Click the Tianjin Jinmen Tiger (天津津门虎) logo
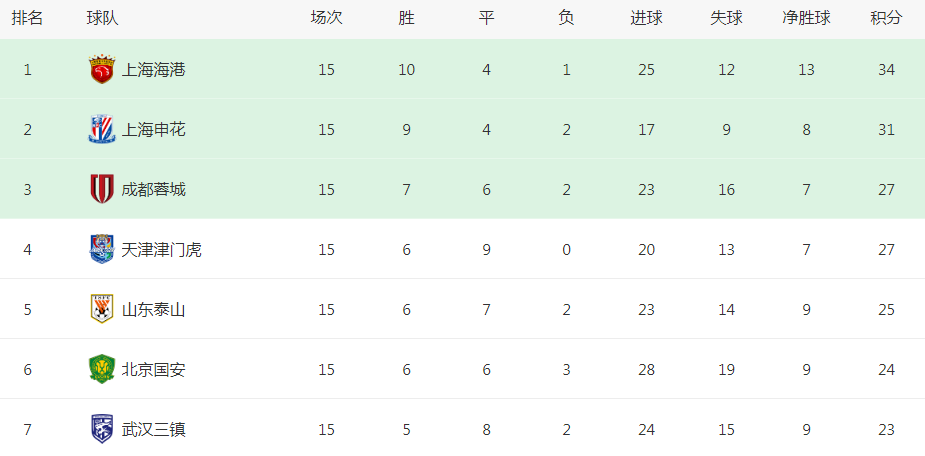This screenshot has width=925, height=456. pos(101,250)
